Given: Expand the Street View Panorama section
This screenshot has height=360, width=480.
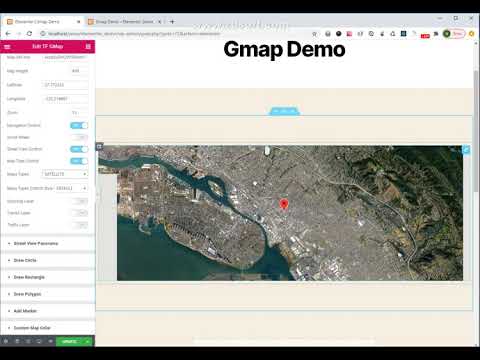Looking at the screenshot, I should point(48,244).
